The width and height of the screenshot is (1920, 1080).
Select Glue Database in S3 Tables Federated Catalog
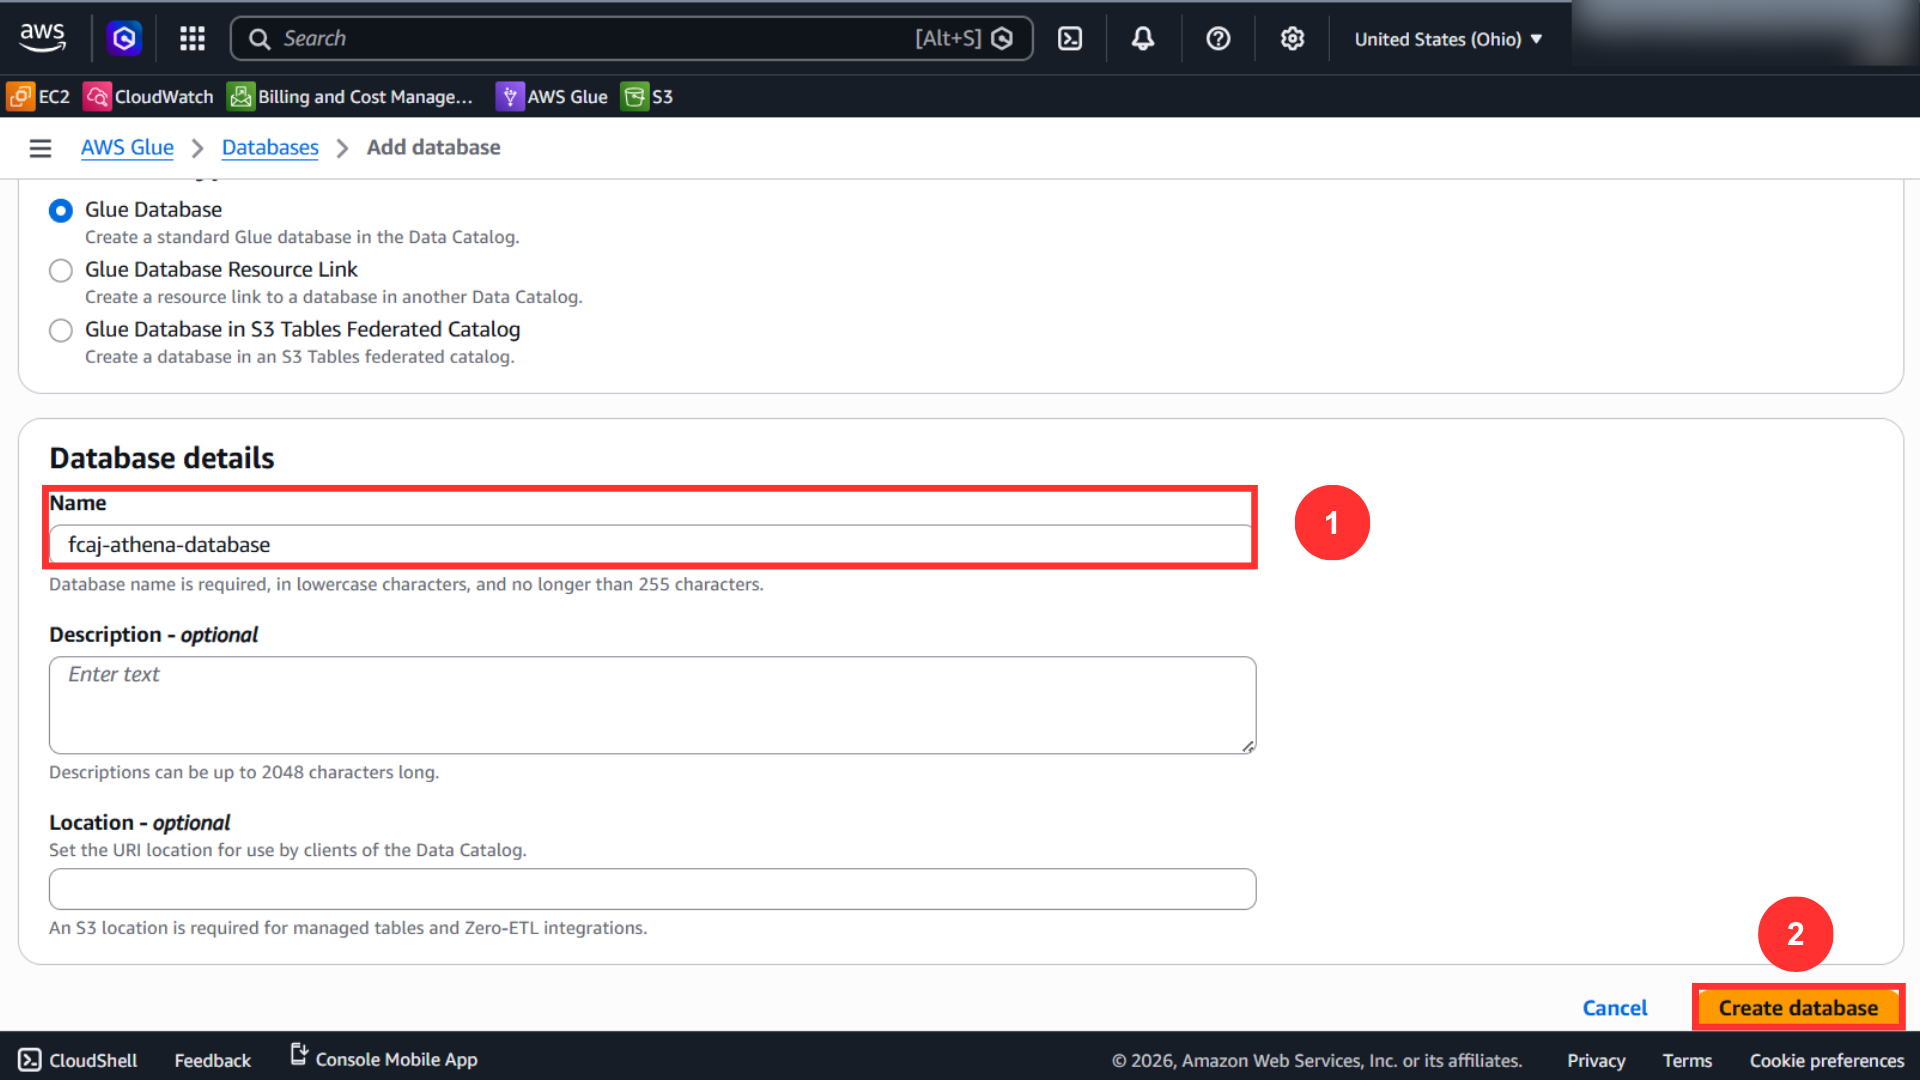click(61, 330)
